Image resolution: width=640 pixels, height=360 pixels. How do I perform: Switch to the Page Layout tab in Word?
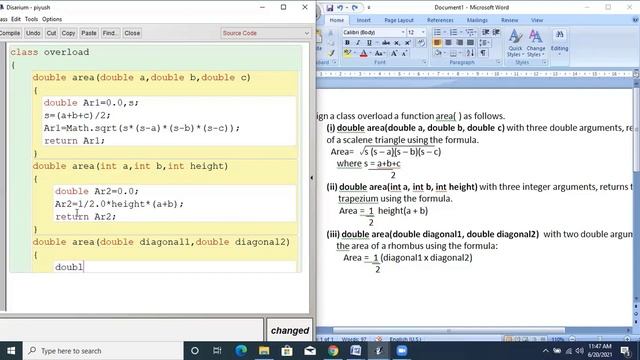[399, 20]
